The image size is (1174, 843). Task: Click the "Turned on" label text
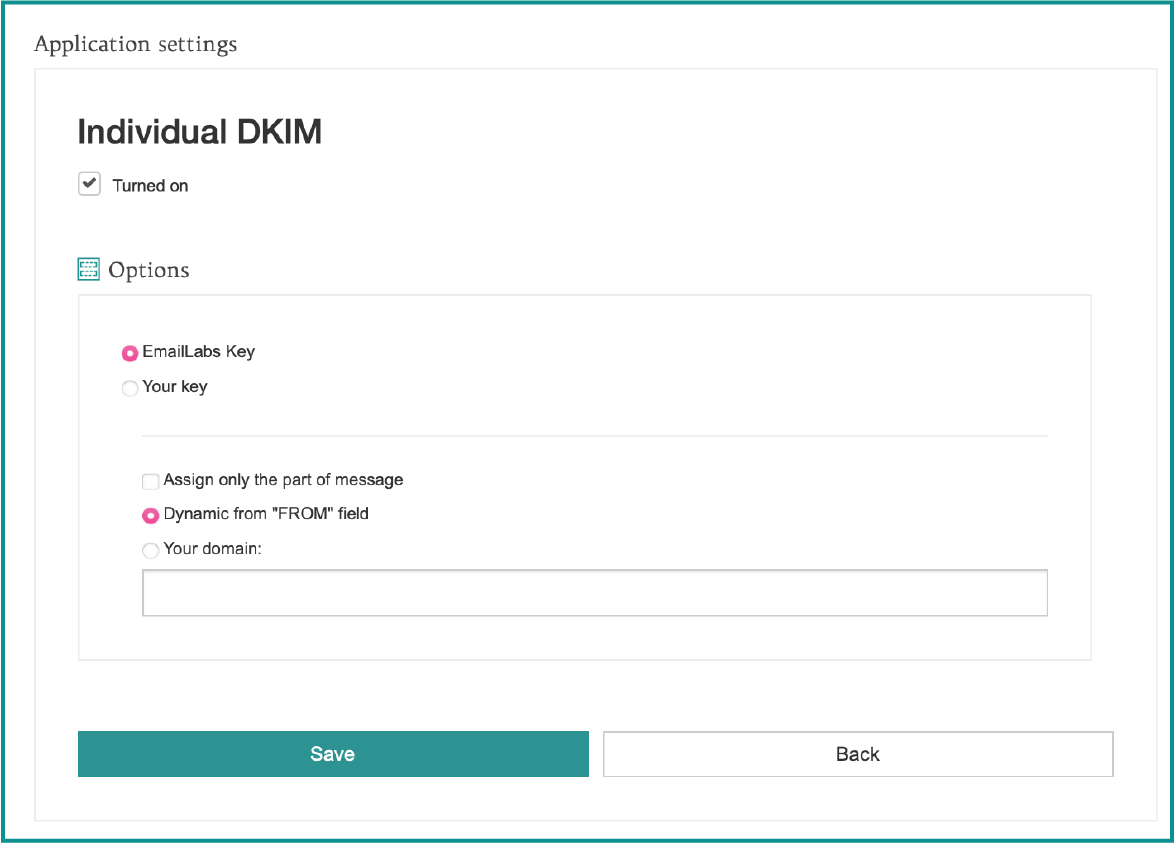150,185
